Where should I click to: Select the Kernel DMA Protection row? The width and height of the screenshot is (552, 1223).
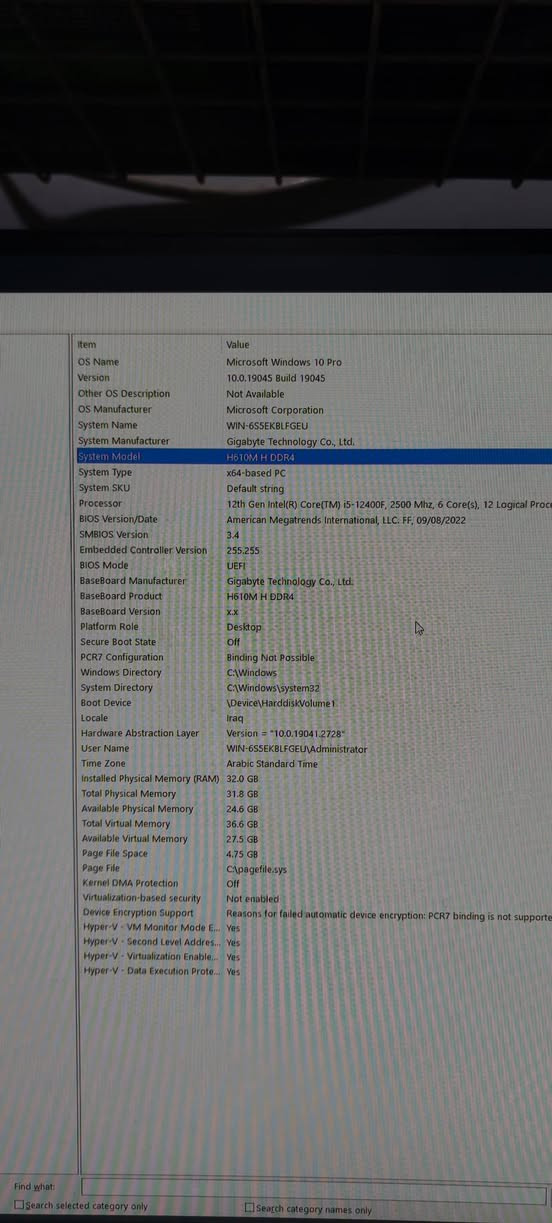point(313,884)
